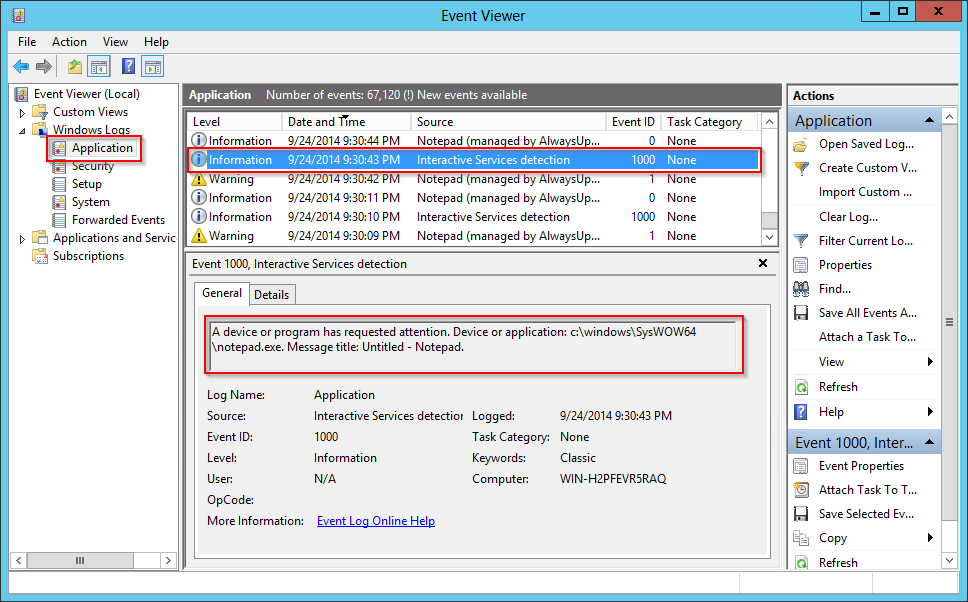Click the Back arrow in toolbar
The image size is (968, 602).
[21, 67]
